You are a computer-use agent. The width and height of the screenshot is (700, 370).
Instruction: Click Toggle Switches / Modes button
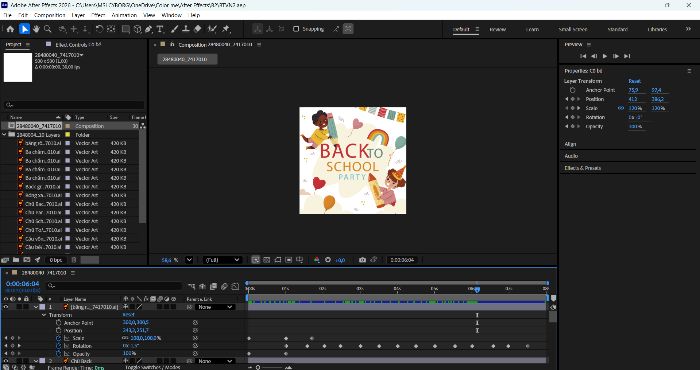pos(153,367)
